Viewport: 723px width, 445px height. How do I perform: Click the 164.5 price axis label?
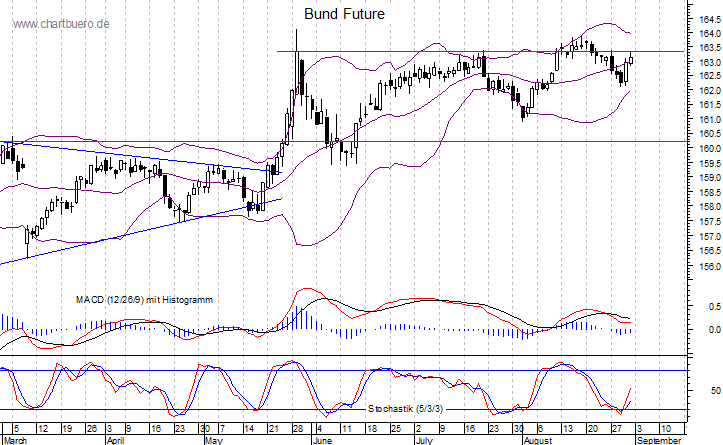(x=710, y=19)
